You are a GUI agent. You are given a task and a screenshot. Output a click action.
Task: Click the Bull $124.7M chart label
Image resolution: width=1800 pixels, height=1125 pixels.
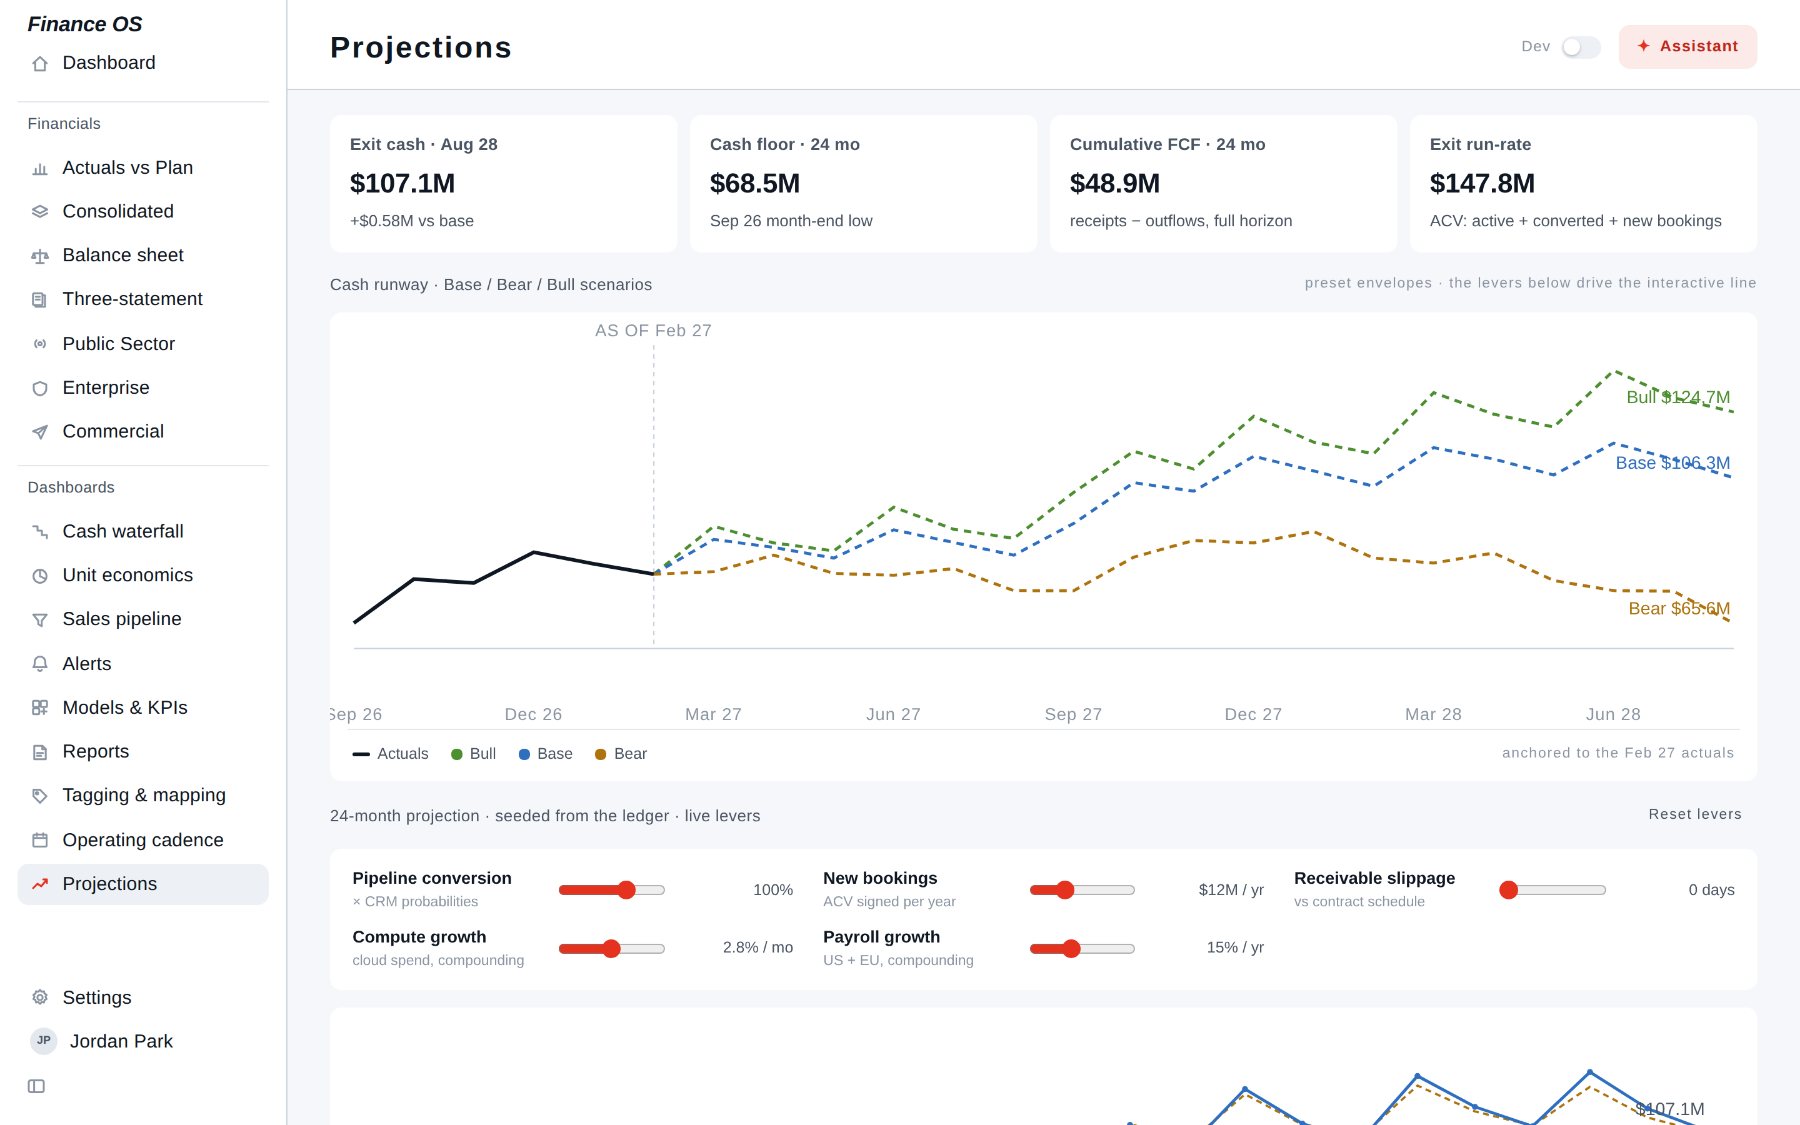pyautogui.click(x=1678, y=398)
